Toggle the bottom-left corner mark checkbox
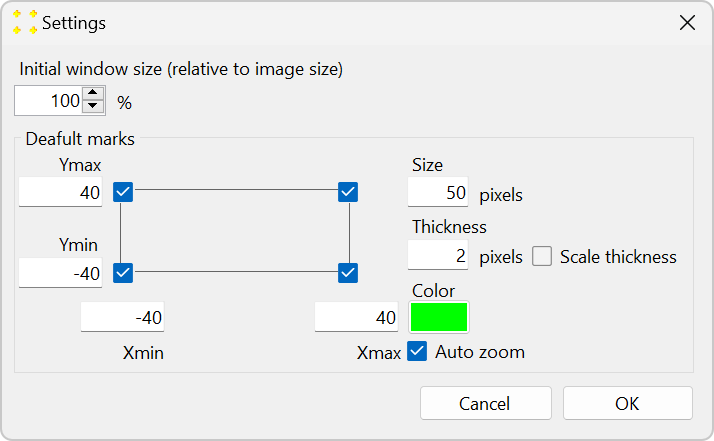This screenshot has width=714, height=441. click(123, 272)
